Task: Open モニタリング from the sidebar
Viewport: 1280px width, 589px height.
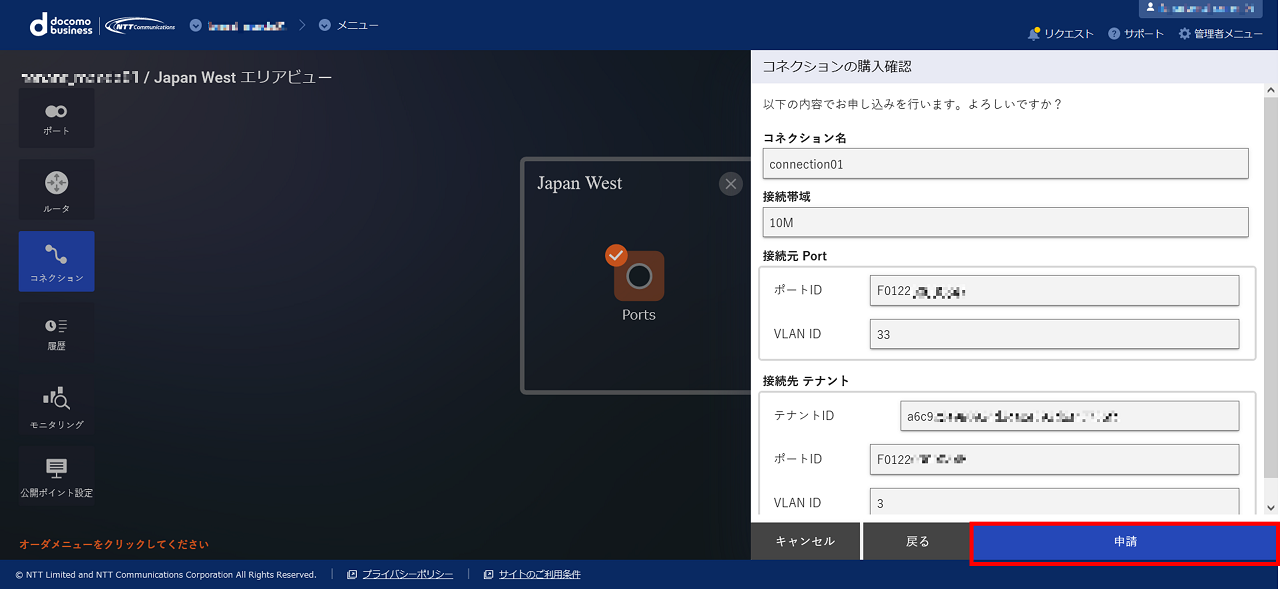Action: coord(56,405)
